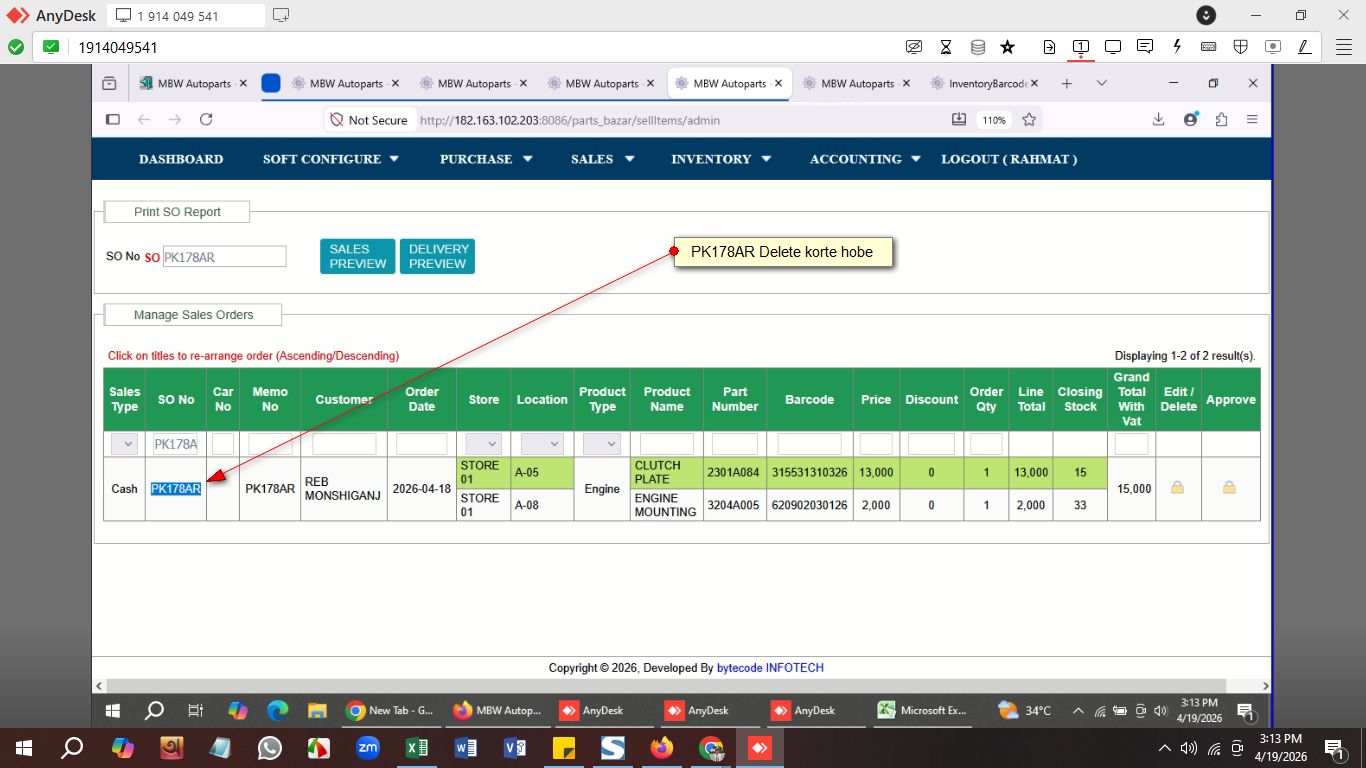Click the SALES PREVIEW button
1366x768 pixels.
(x=357, y=256)
